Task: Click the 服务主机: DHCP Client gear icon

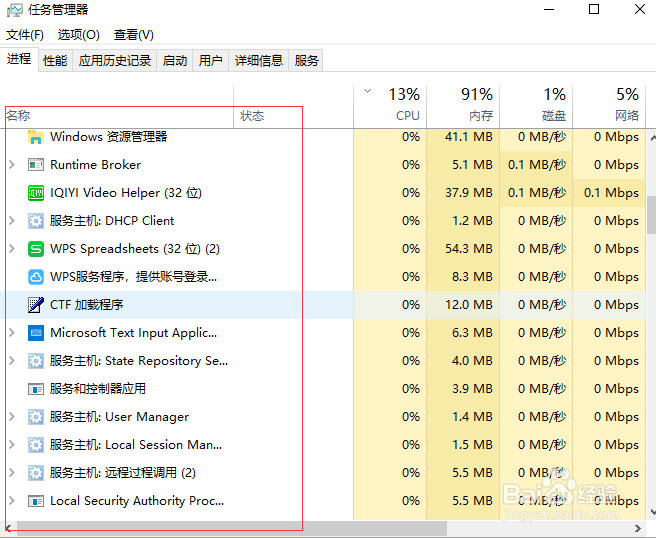Action: pos(36,221)
